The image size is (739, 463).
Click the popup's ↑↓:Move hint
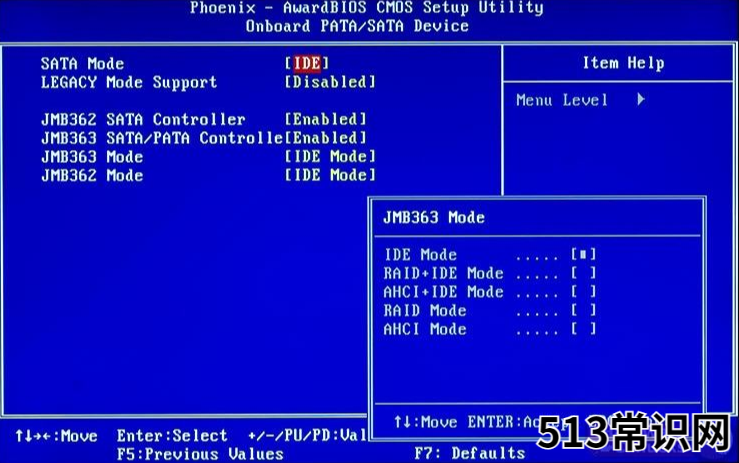pyautogui.click(x=426, y=422)
